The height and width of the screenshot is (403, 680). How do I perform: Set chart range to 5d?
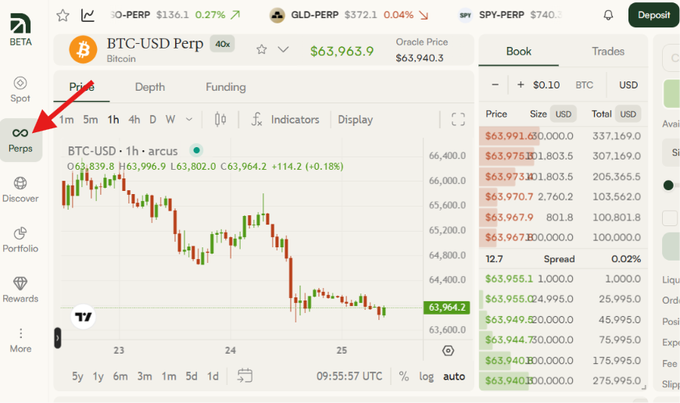pyautogui.click(x=191, y=376)
